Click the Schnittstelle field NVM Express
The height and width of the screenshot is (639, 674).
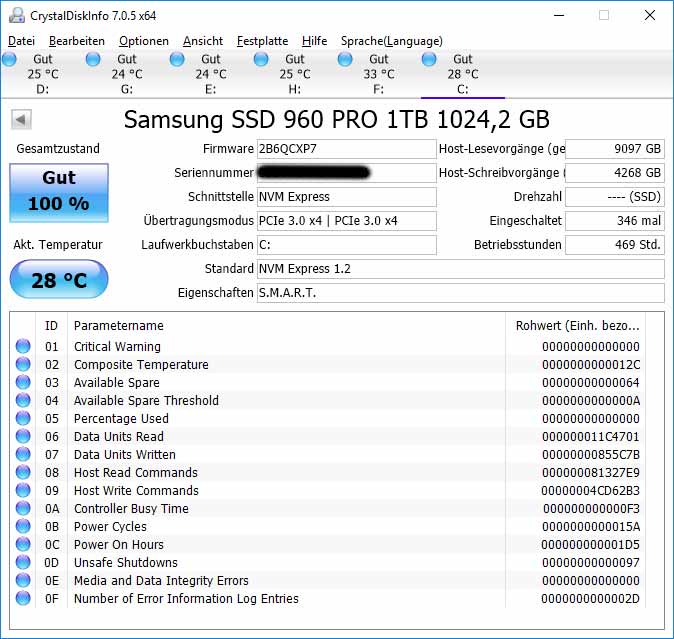tap(346, 197)
